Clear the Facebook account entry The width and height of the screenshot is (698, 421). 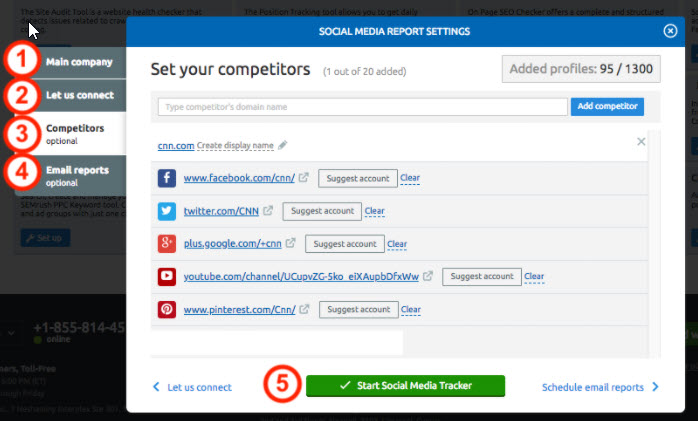(x=410, y=178)
